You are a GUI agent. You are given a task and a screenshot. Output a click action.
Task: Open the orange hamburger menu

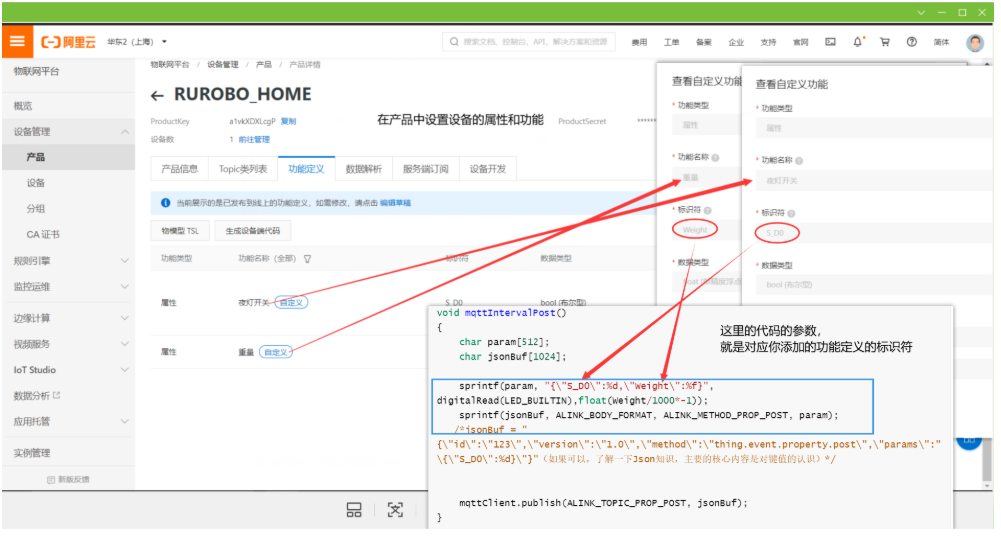(x=17, y=42)
